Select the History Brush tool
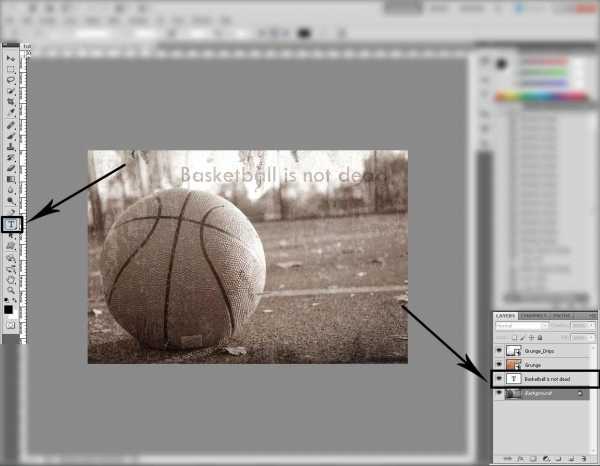This screenshot has height=466, width=600. click(11, 157)
